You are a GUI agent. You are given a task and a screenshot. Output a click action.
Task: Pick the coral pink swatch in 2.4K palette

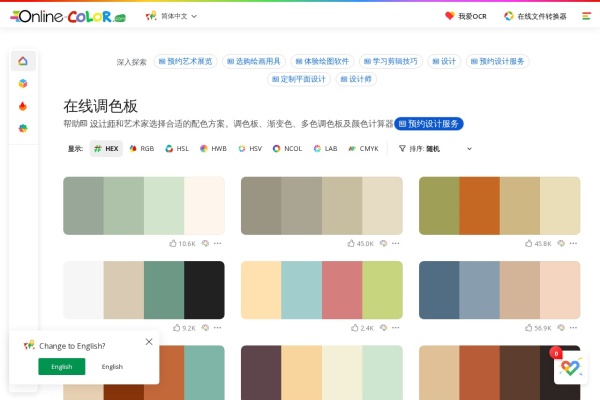[x=342, y=290]
